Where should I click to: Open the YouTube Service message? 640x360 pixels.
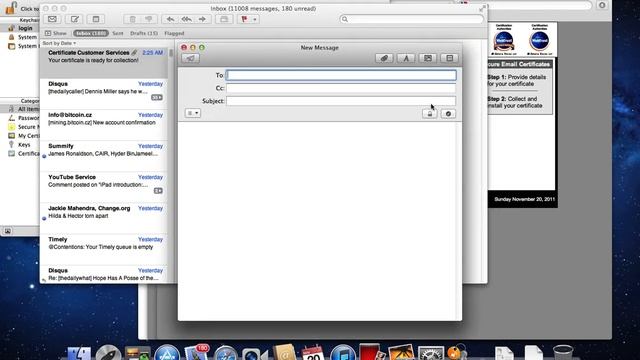(x=104, y=187)
